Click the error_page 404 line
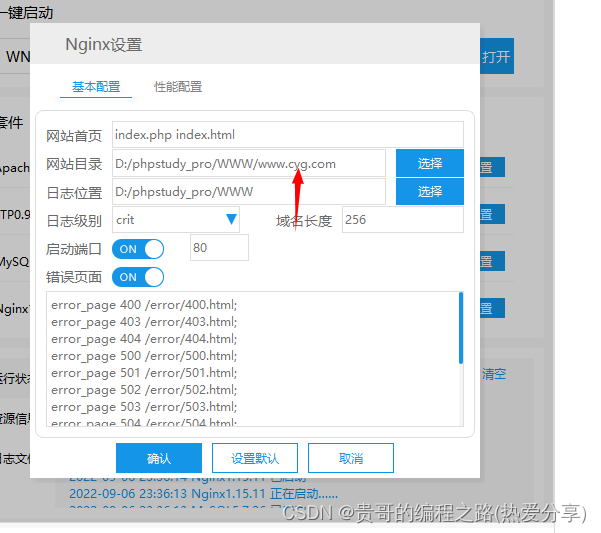 pyautogui.click(x=144, y=339)
